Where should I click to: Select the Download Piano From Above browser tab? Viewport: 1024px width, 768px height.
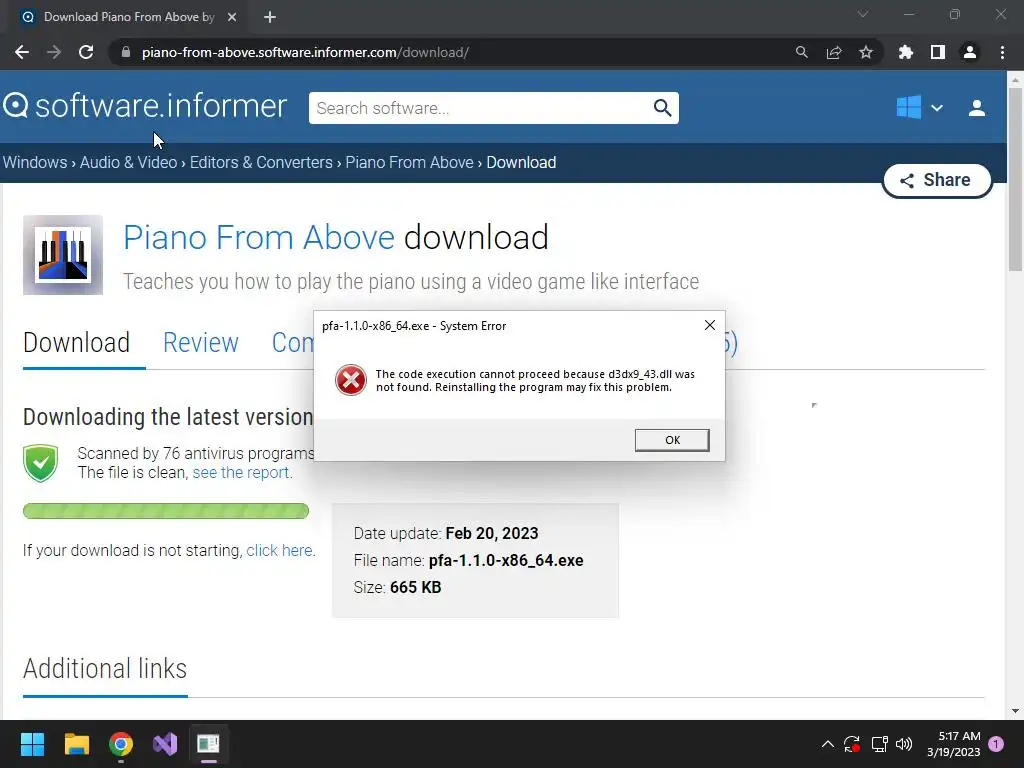pyautogui.click(x=129, y=17)
